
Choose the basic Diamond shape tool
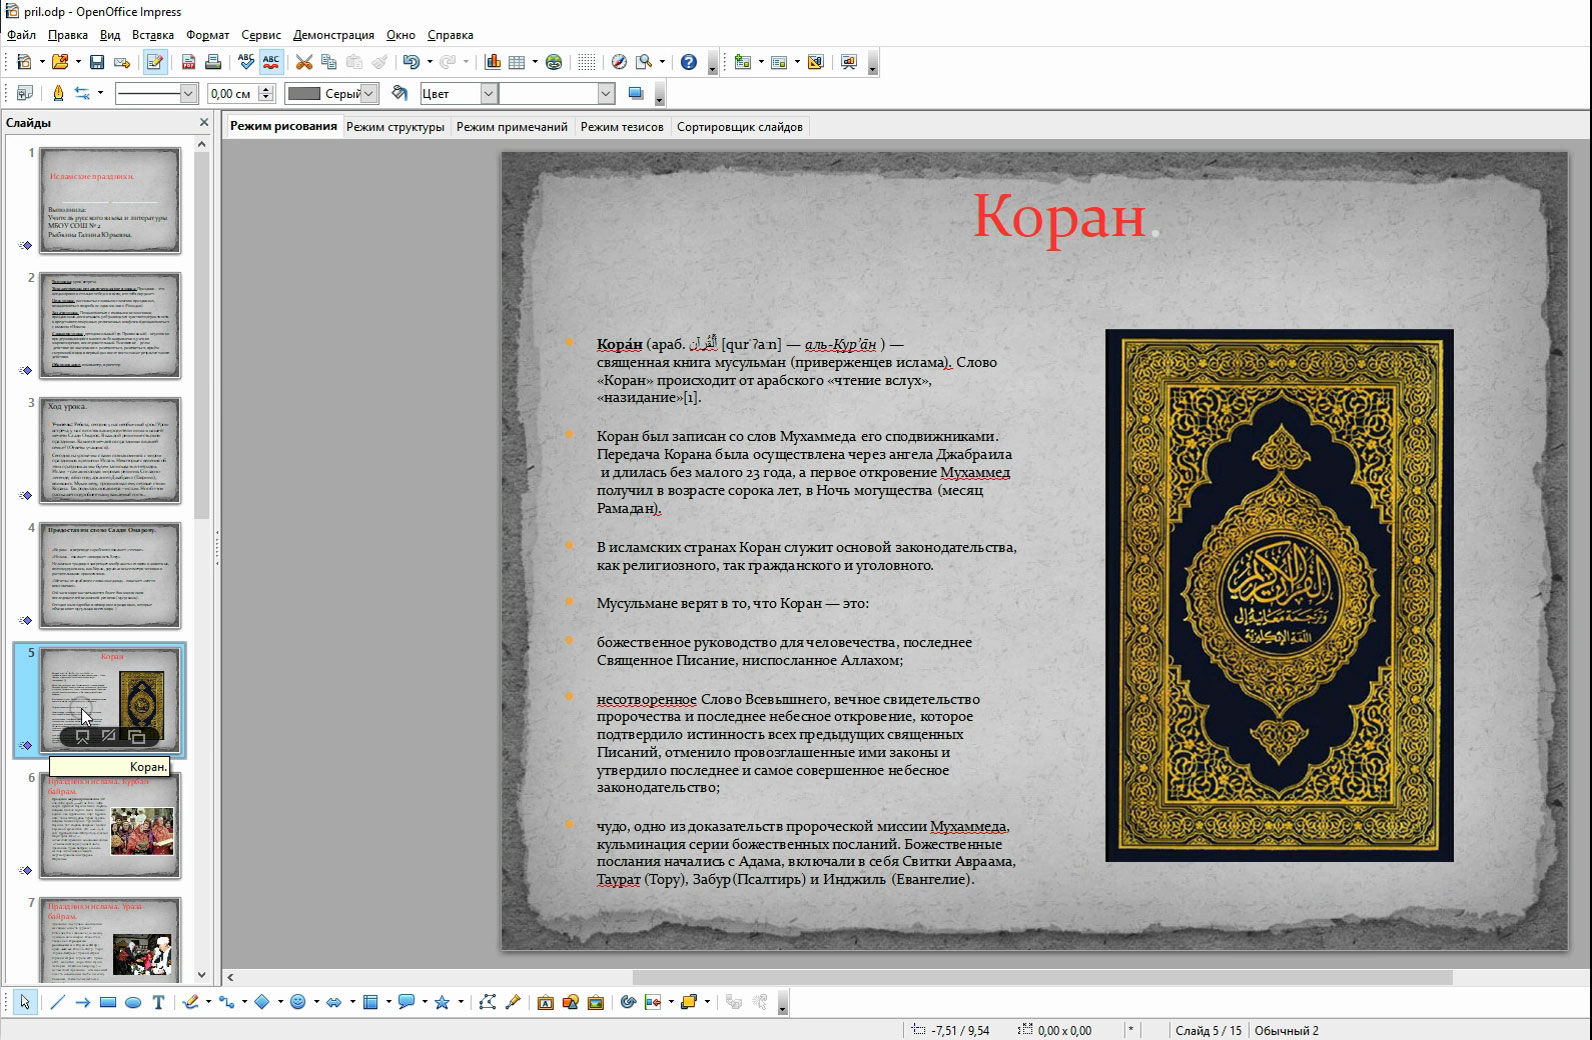click(x=262, y=1002)
